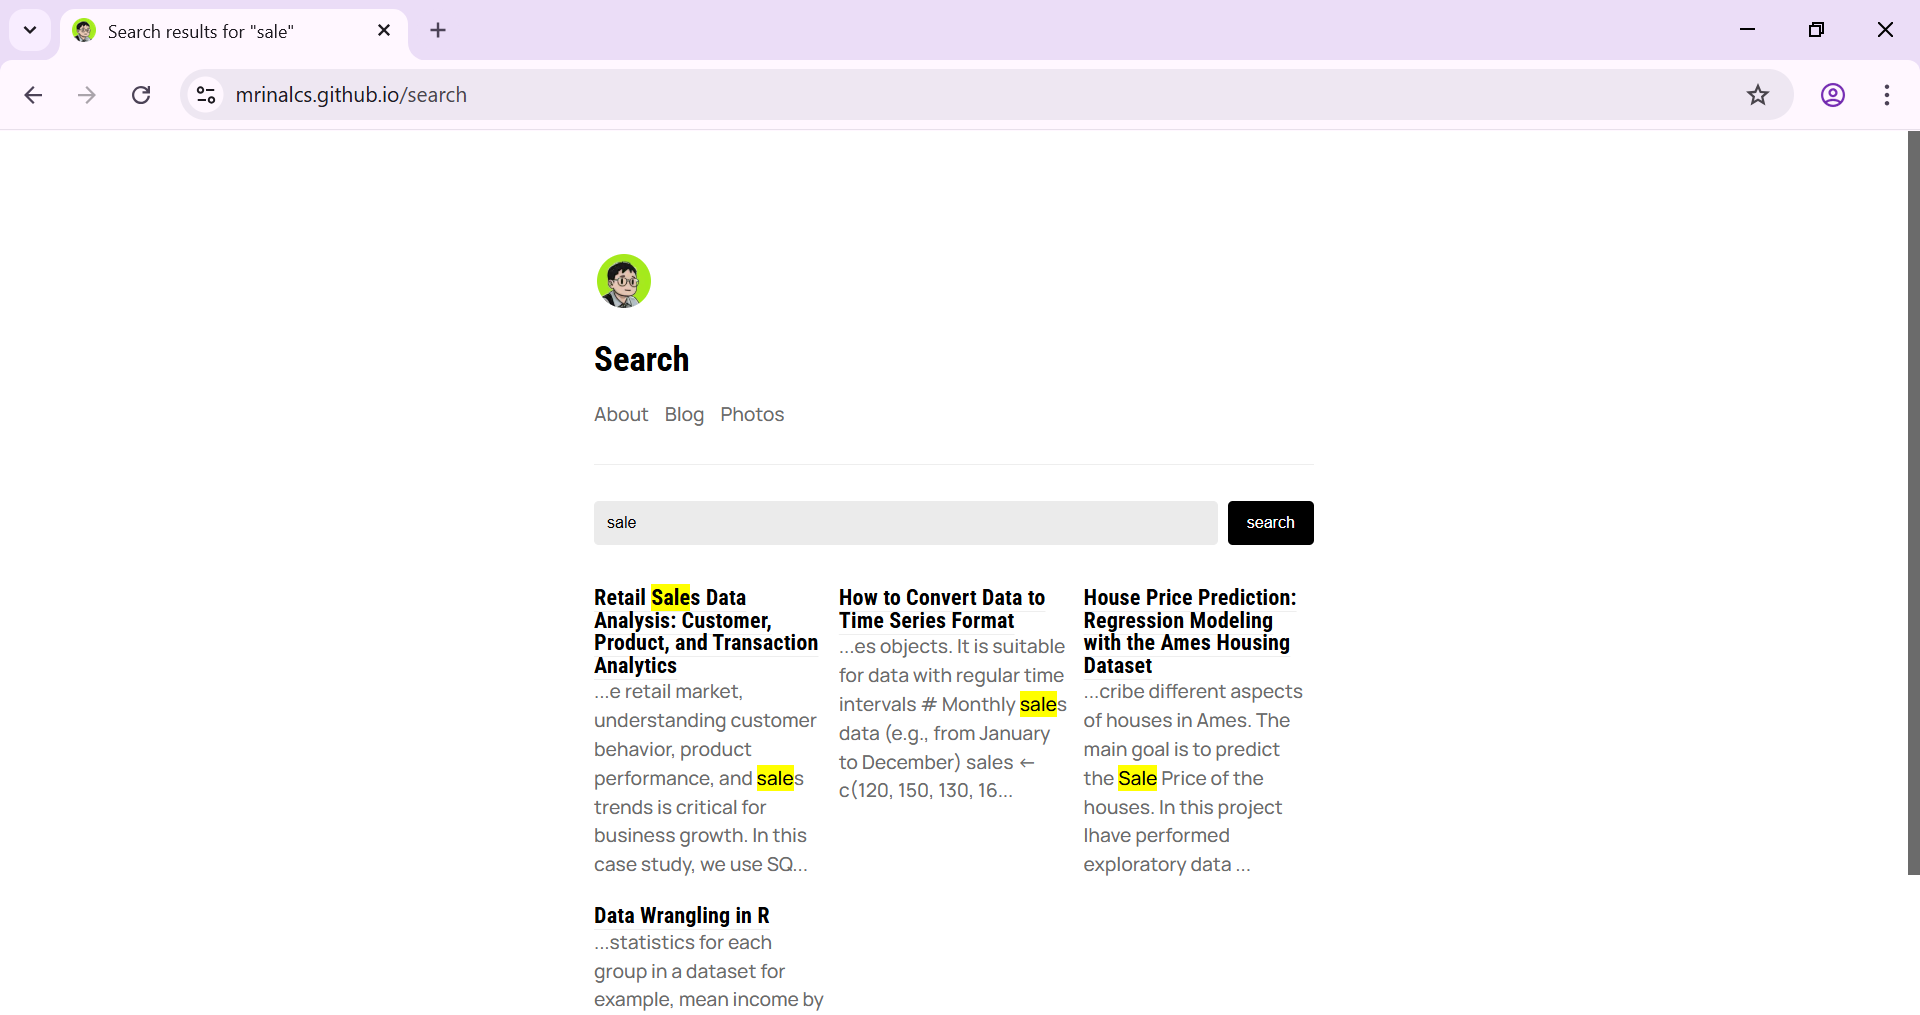Viewport: 1920px width, 1015px height.
Task: Navigate to the Photos page
Action: (x=752, y=414)
